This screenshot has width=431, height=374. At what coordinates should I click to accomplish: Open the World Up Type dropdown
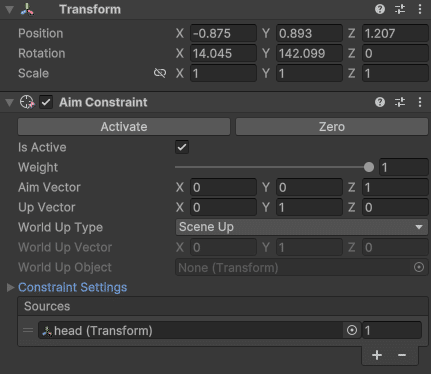[302, 227]
